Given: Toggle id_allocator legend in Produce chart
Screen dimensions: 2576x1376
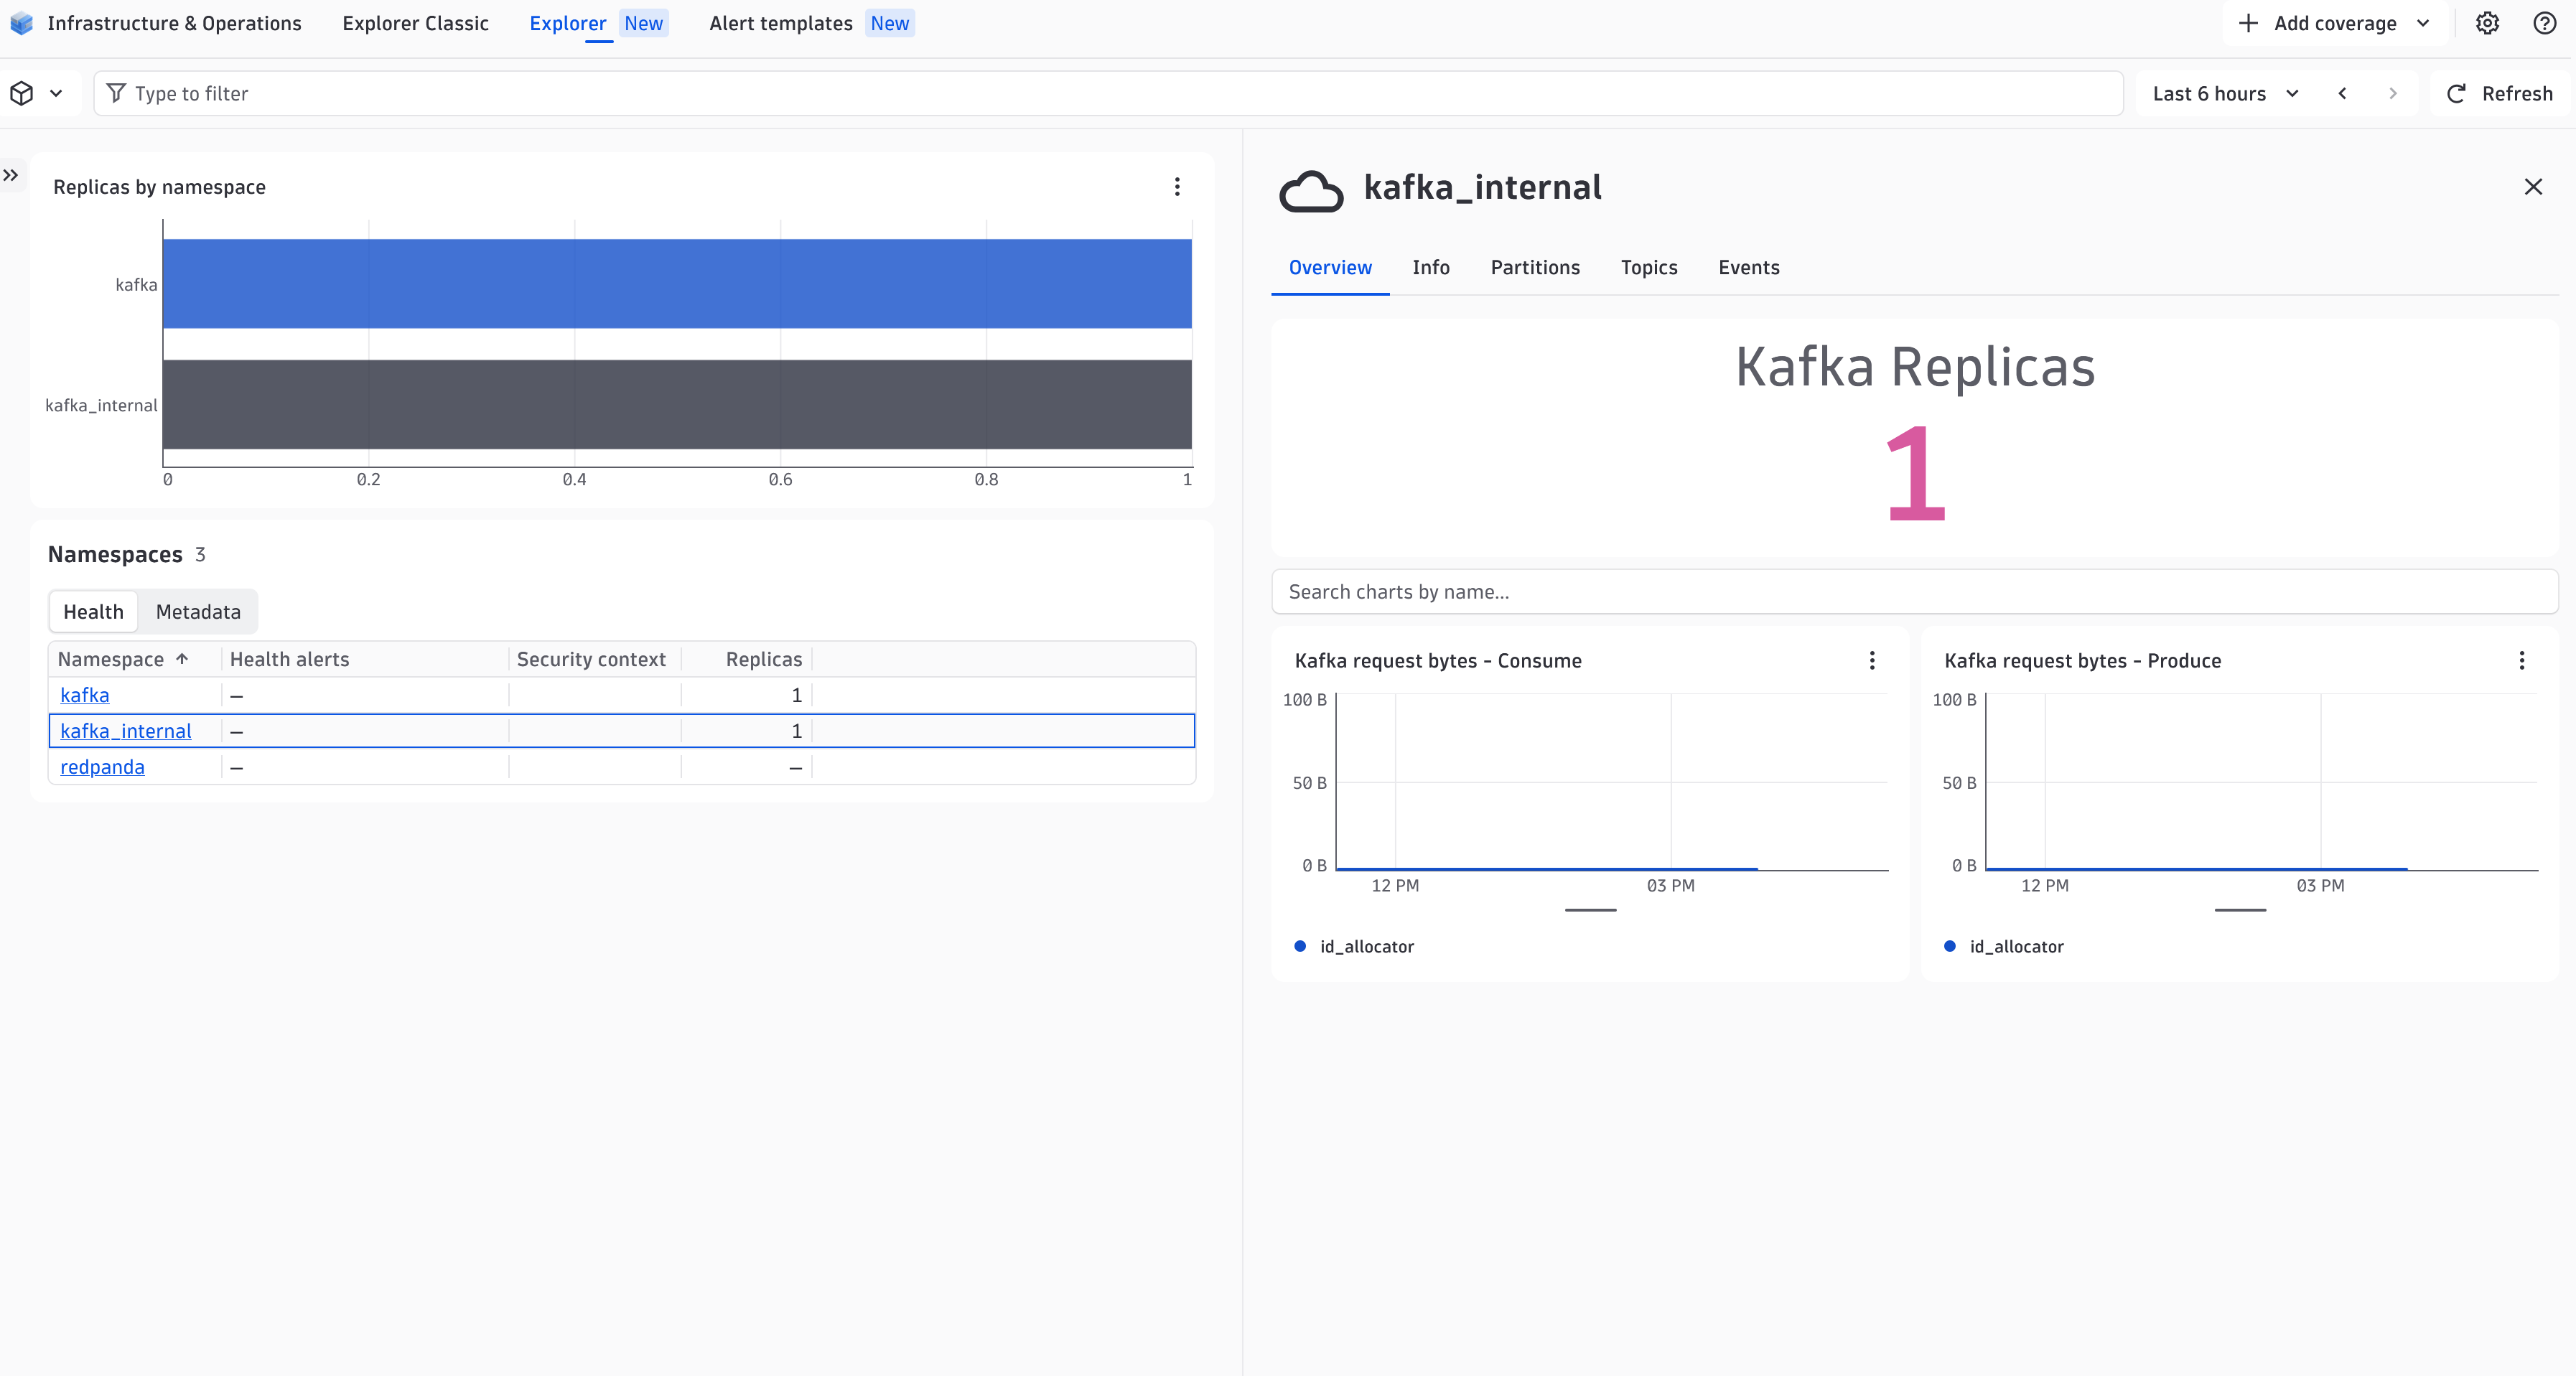Looking at the screenshot, I should pyautogui.click(x=2004, y=946).
